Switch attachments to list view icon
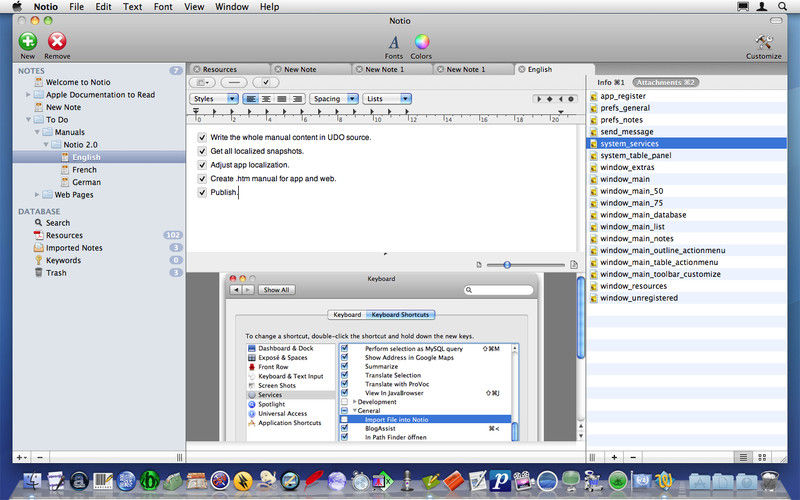 [x=743, y=458]
